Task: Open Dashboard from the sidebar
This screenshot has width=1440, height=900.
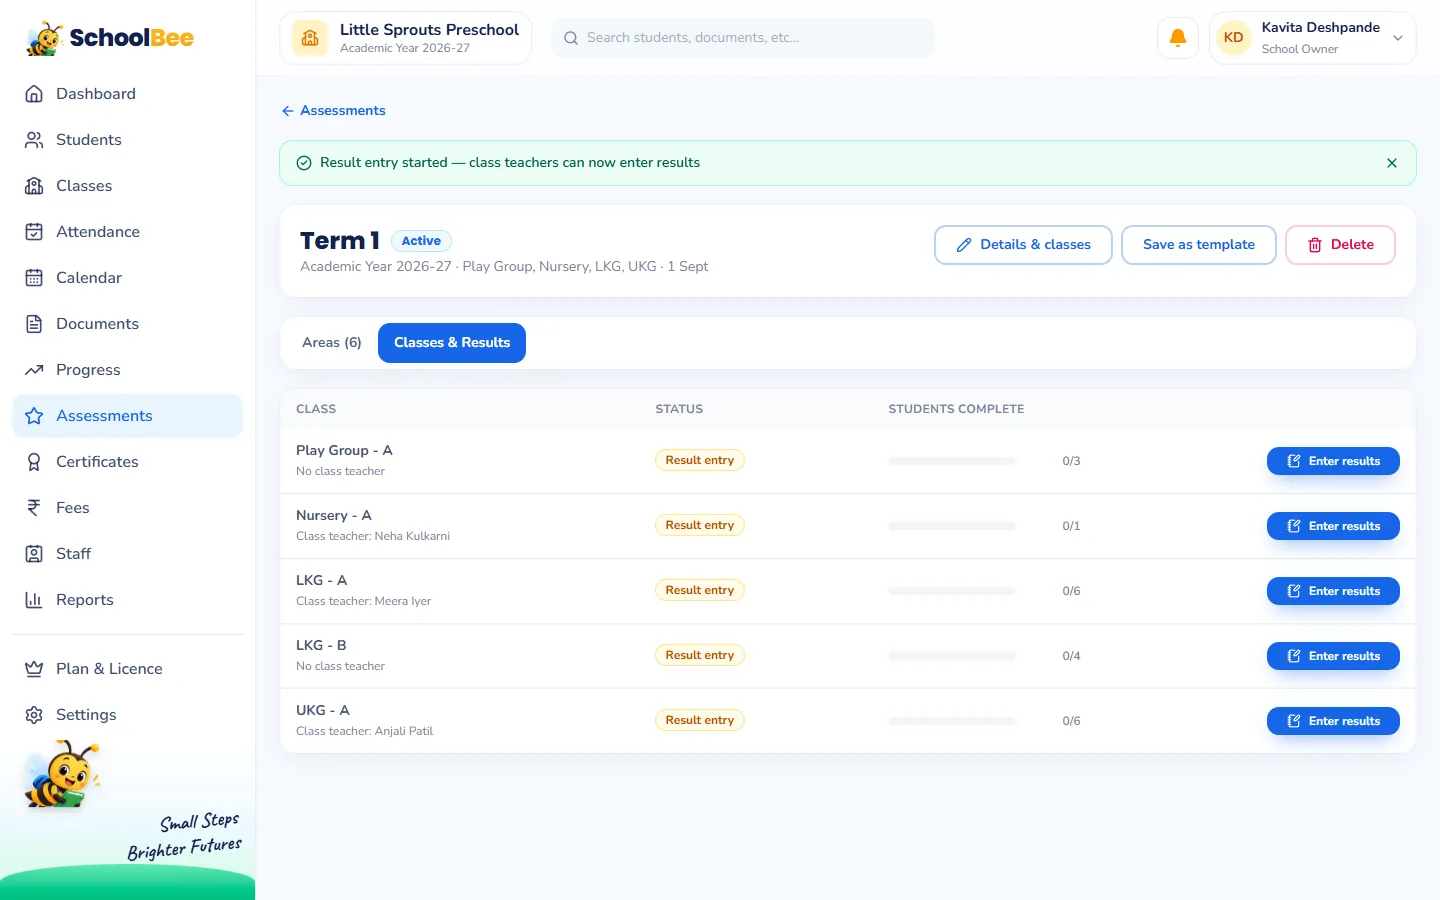Action: pyautogui.click(x=127, y=94)
